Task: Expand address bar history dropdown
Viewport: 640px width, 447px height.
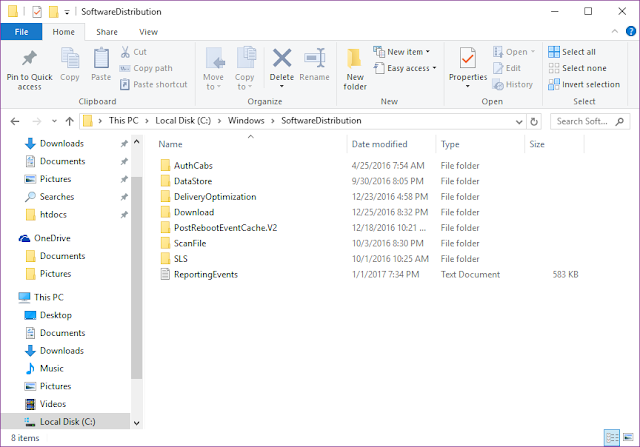Action: [x=519, y=122]
